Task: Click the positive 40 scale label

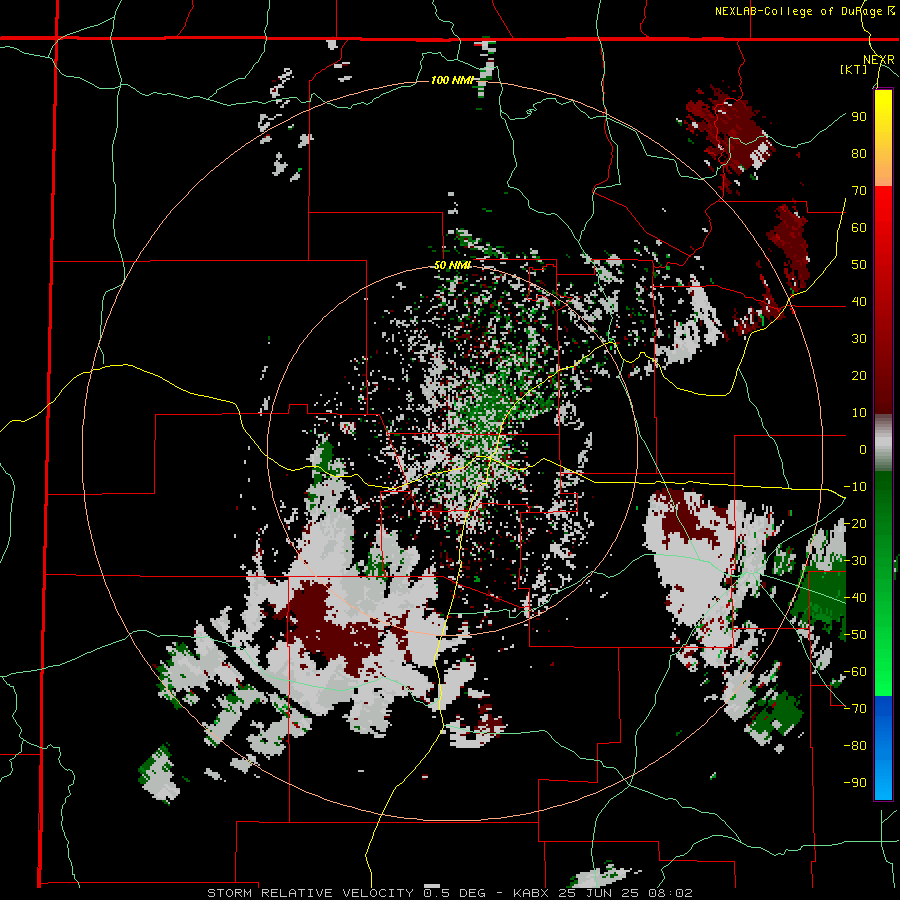Action: pos(859,301)
